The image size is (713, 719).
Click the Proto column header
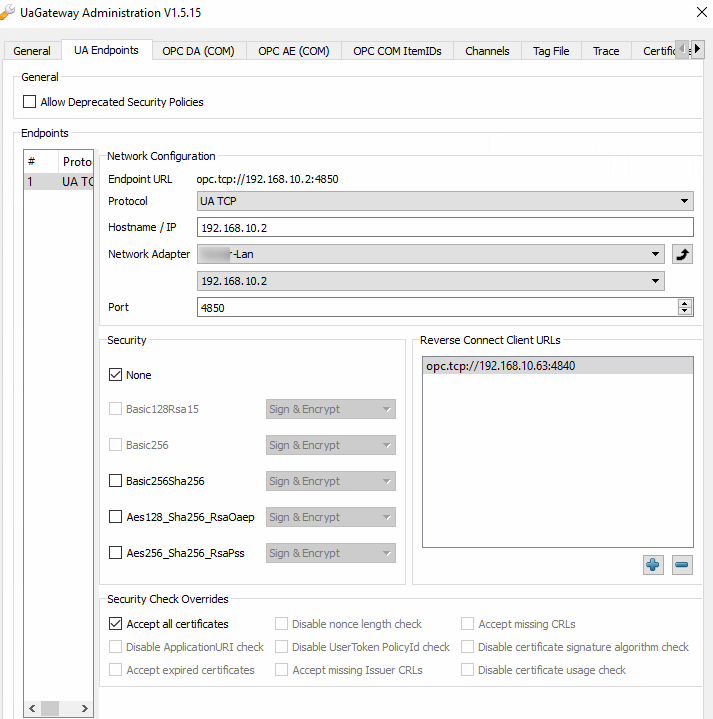[76, 161]
